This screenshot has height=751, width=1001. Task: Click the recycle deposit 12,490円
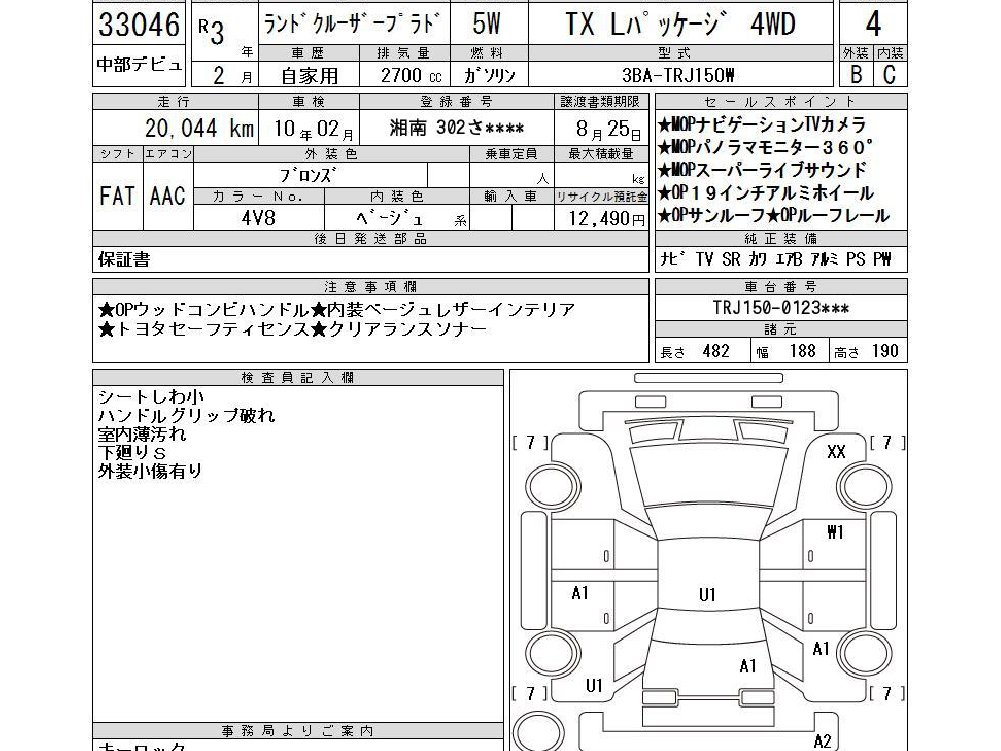click(606, 219)
